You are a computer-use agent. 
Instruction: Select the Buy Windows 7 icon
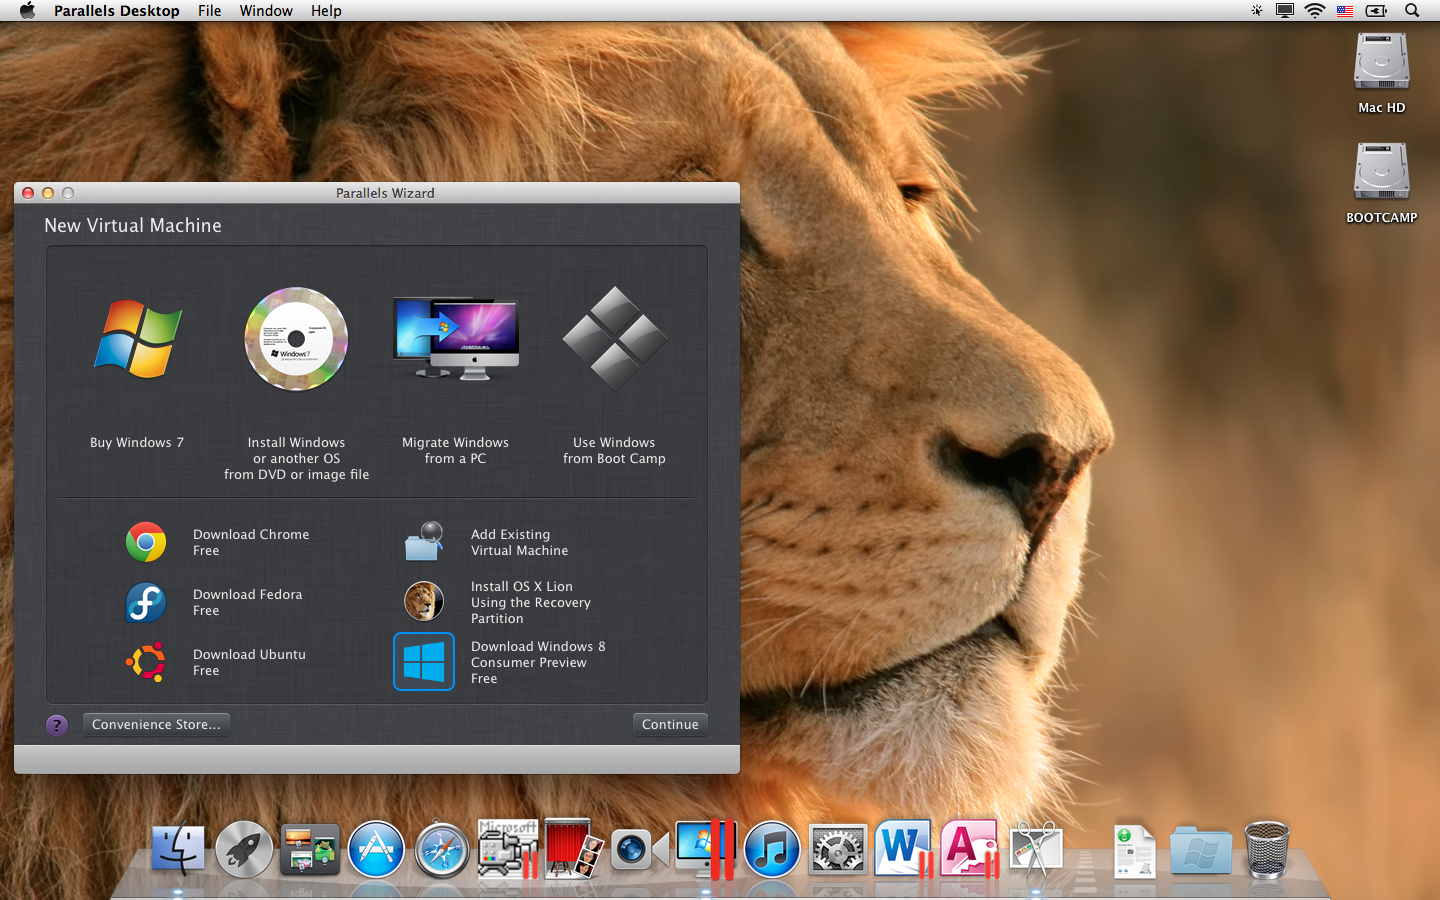137,340
